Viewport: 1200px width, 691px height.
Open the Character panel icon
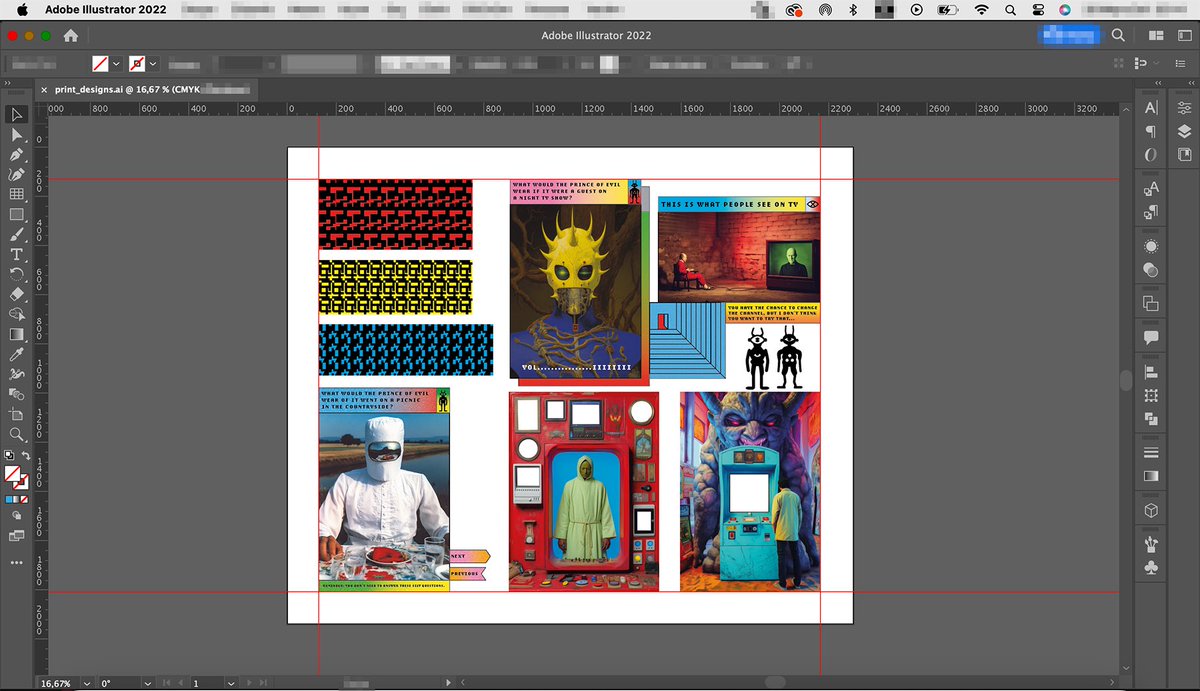pos(1151,108)
